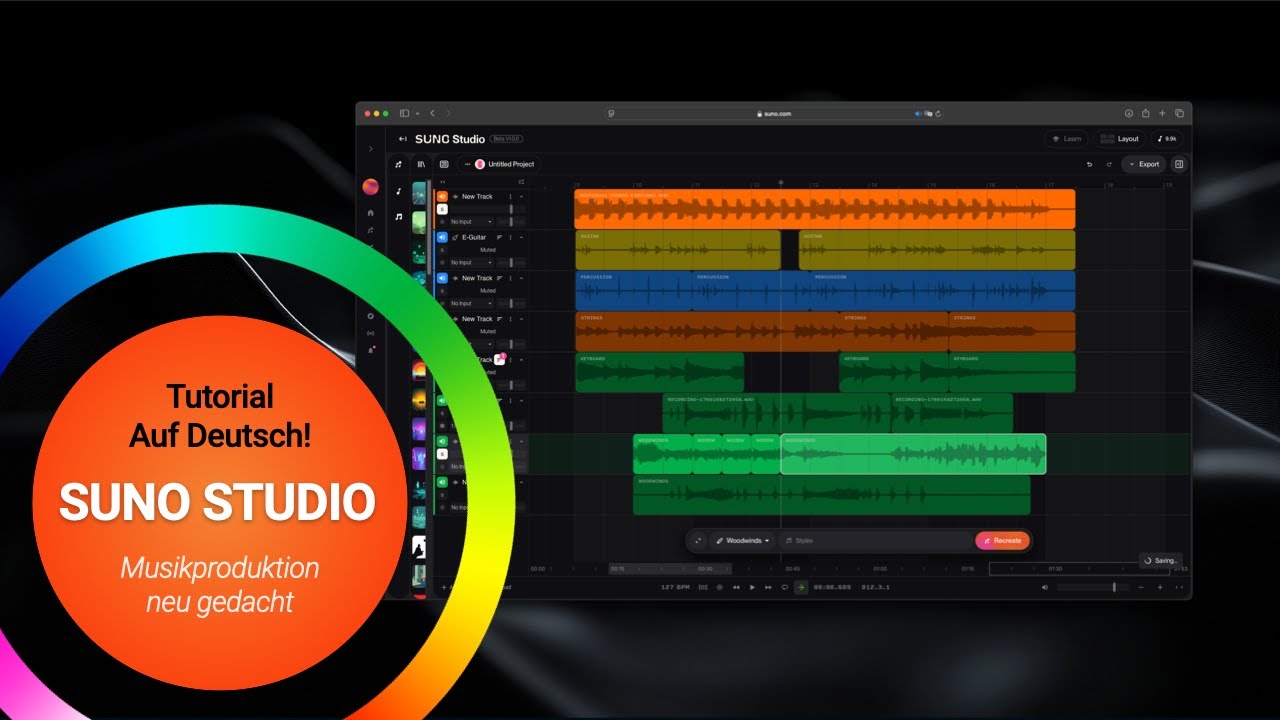Screen dimensions: 1280x720
Task: Click the master volume speaker icon
Action: click(1045, 587)
